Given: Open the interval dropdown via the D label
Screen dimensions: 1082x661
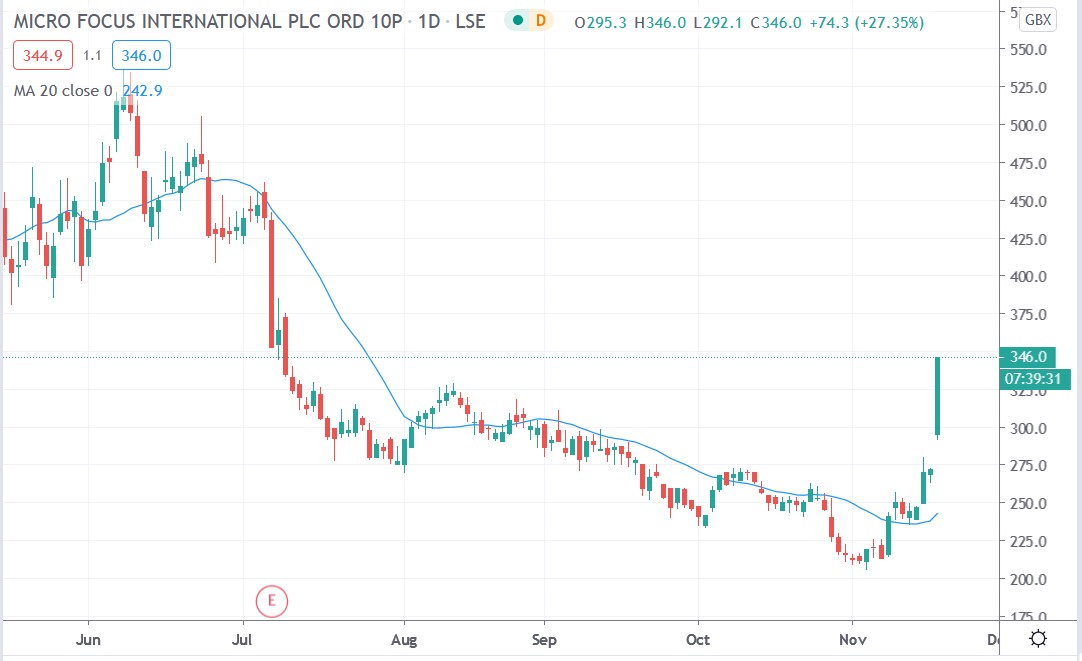Looking at the screenshot, I should pyautogui.click(x=541, y=19).
